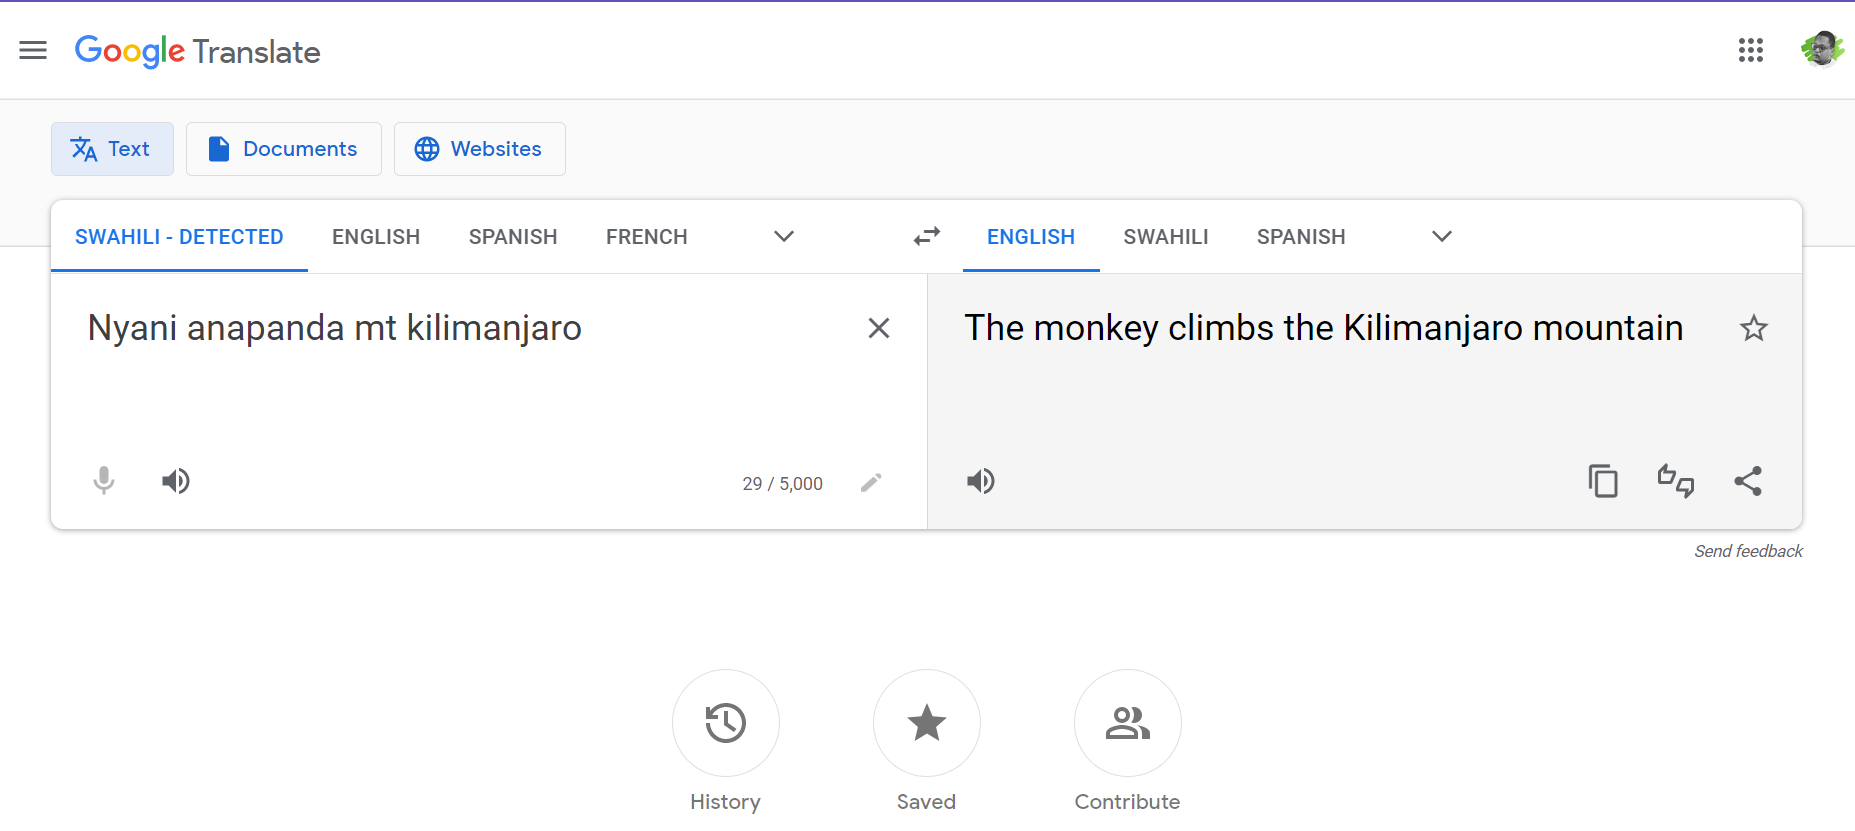Open the pencil input tools icon

[x=871, y=483]
